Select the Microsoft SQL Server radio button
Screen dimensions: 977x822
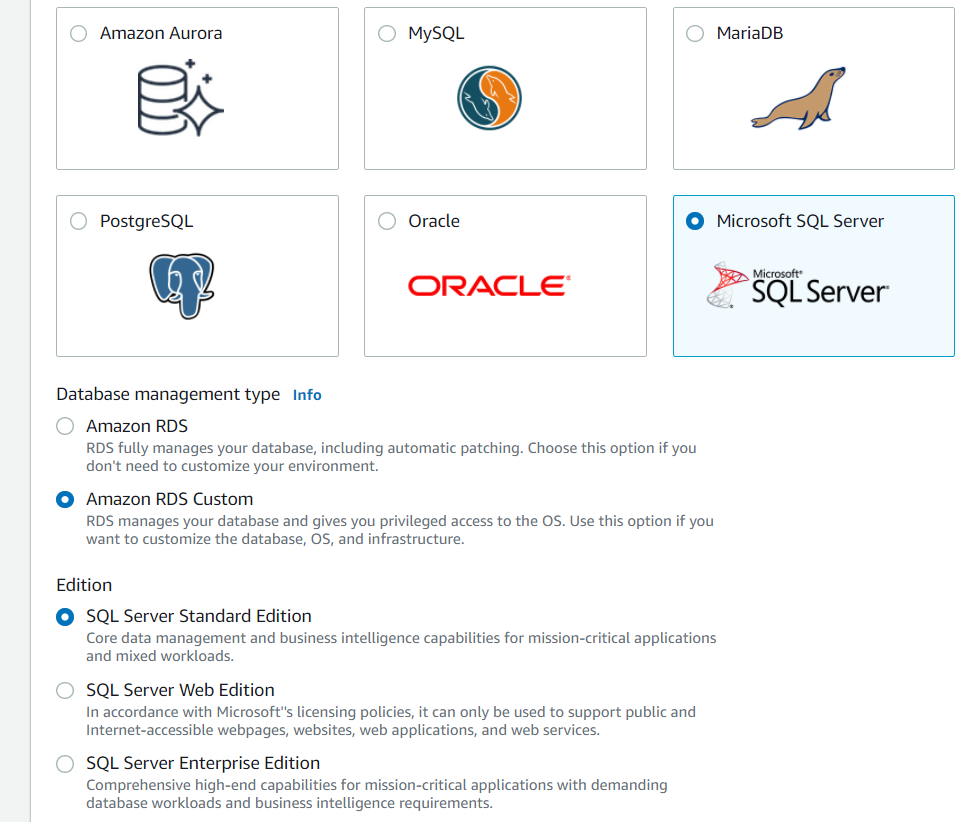click(696, 222)
